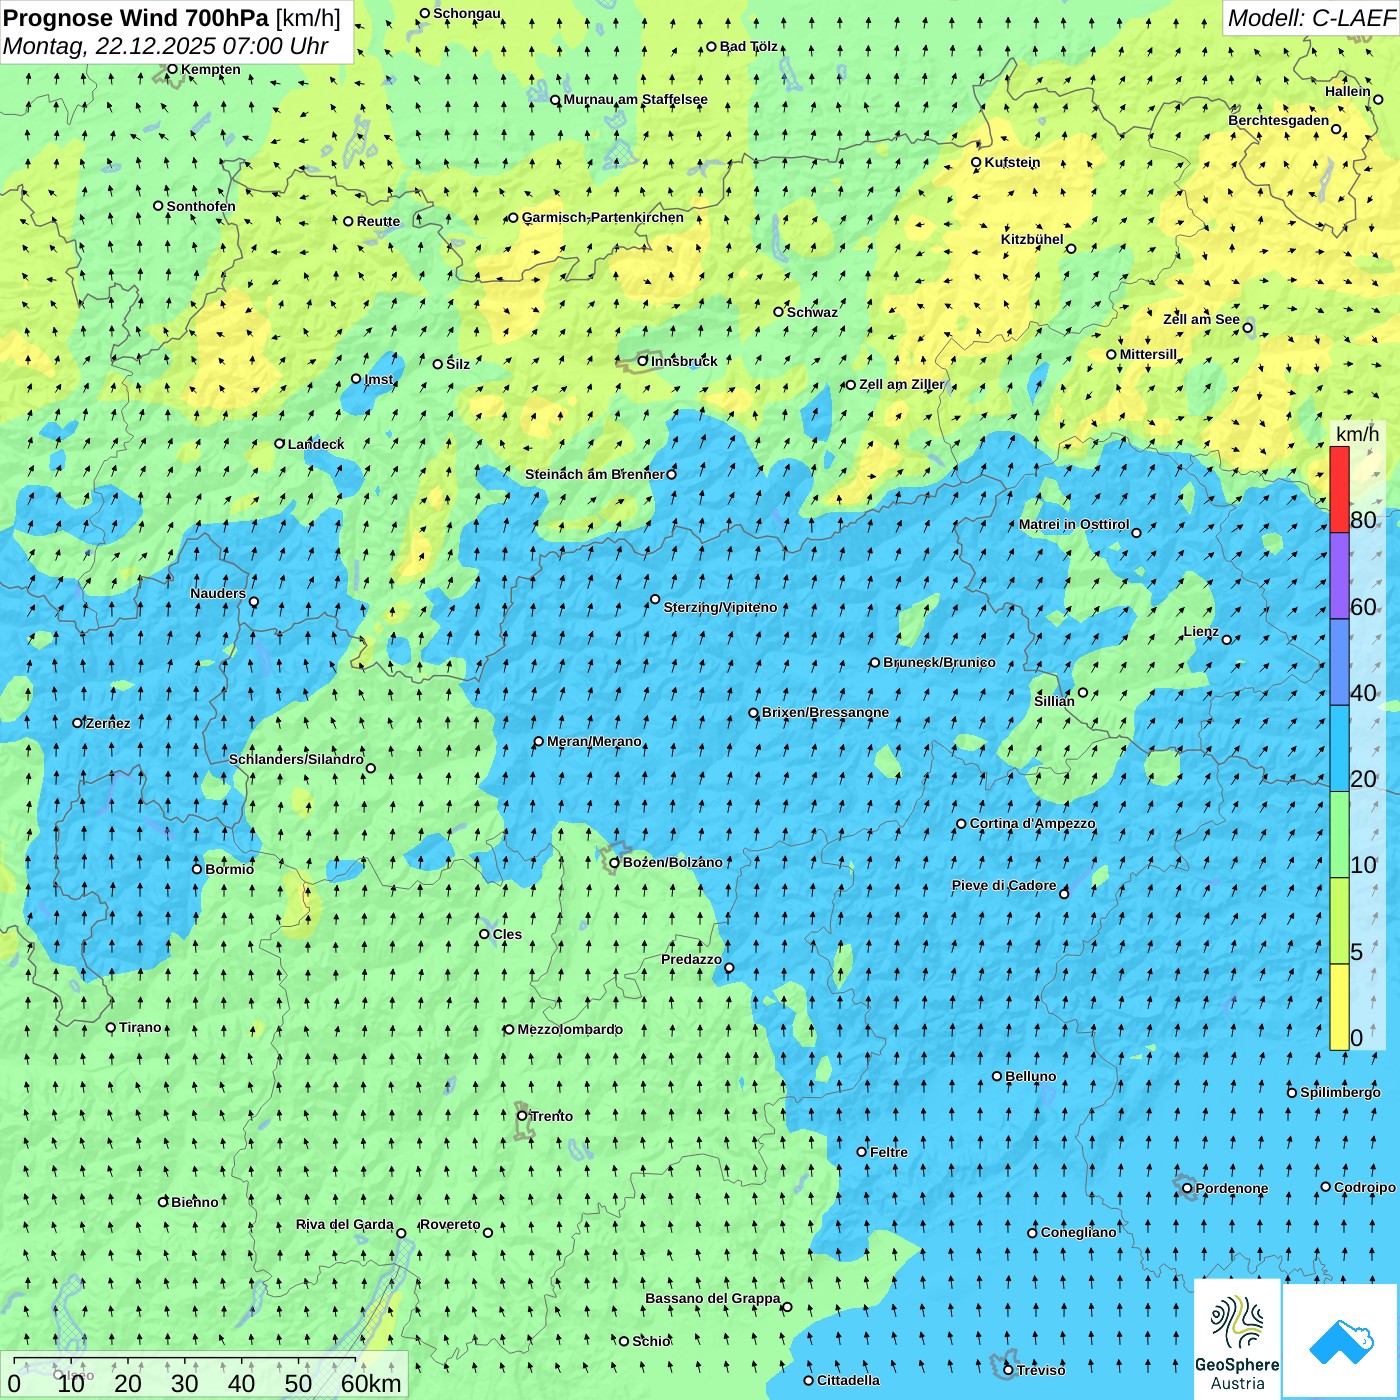Click the Kufstein city label
This screenshot has height=1400, width=1400.
tap(1012, 162)
